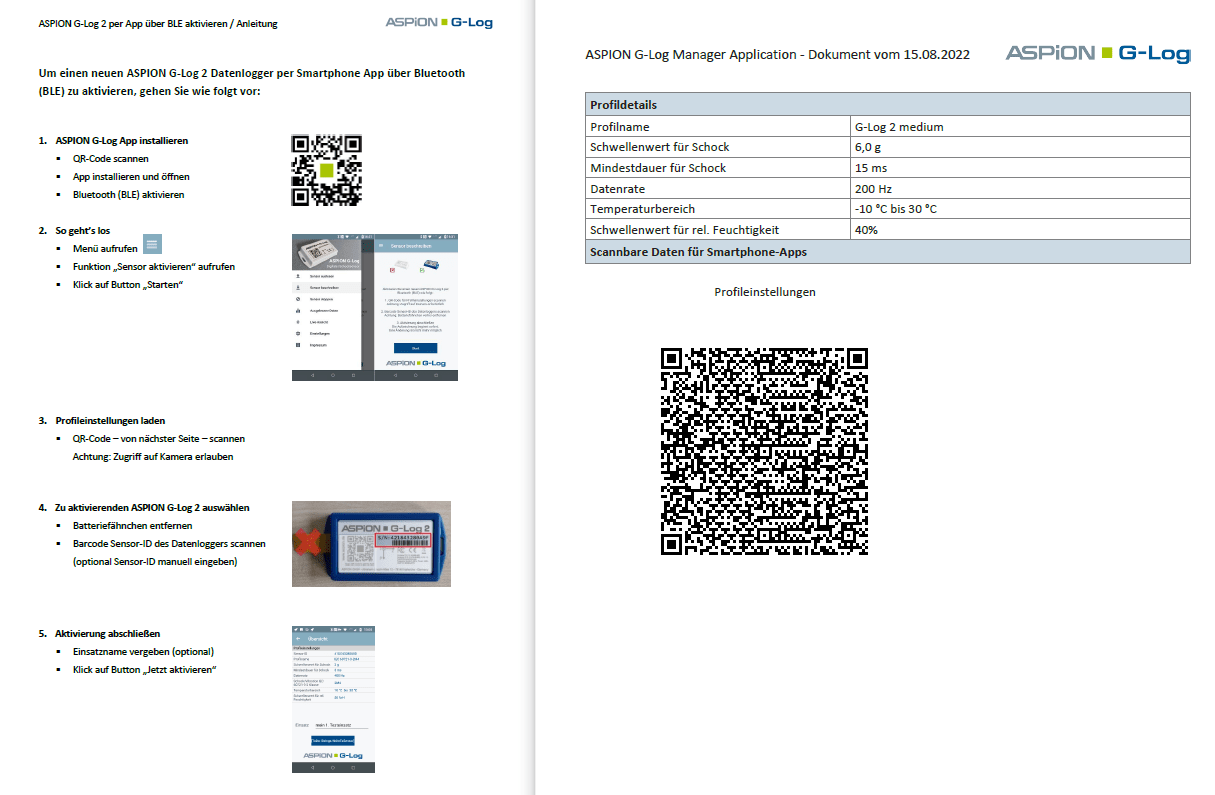Click the blue Start button in the phone screenshot
The height and width of the screenshot is (795, 1215).
(x=416, y=347)
